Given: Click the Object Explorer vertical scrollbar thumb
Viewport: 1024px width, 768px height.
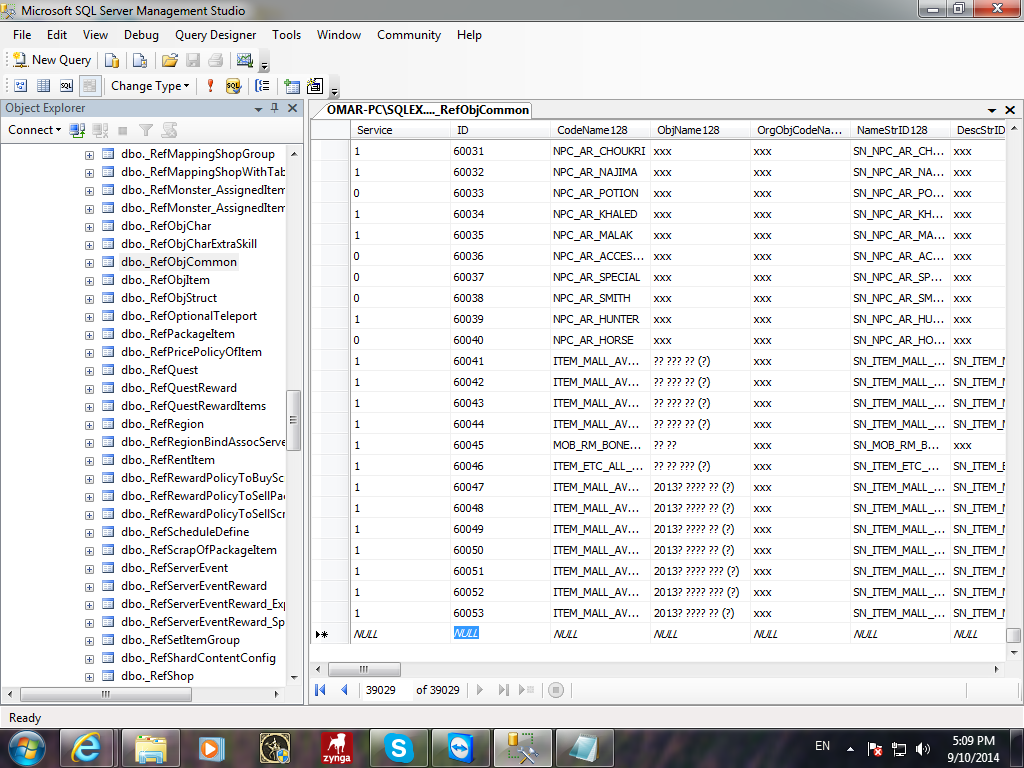Looking at the screenshot, I should (293, 420).
